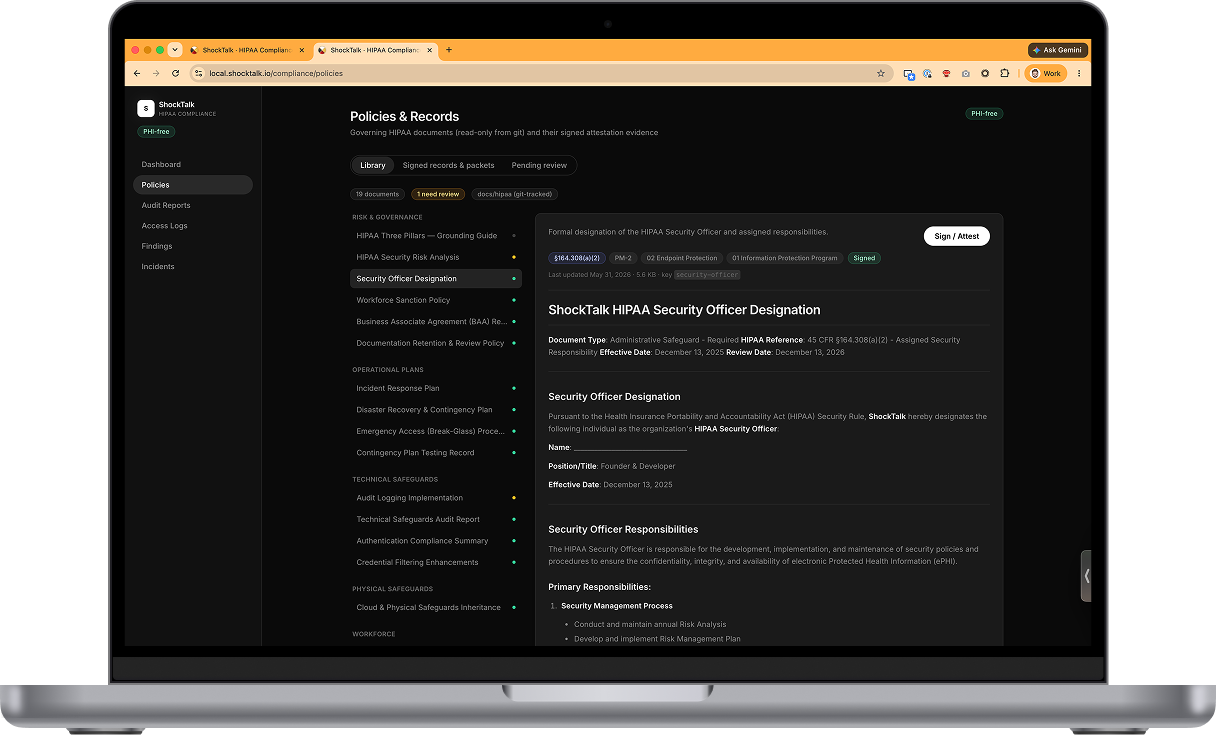Switch to Pending review tab
This screenshot has width=1216, height=735.
point(539,165)
